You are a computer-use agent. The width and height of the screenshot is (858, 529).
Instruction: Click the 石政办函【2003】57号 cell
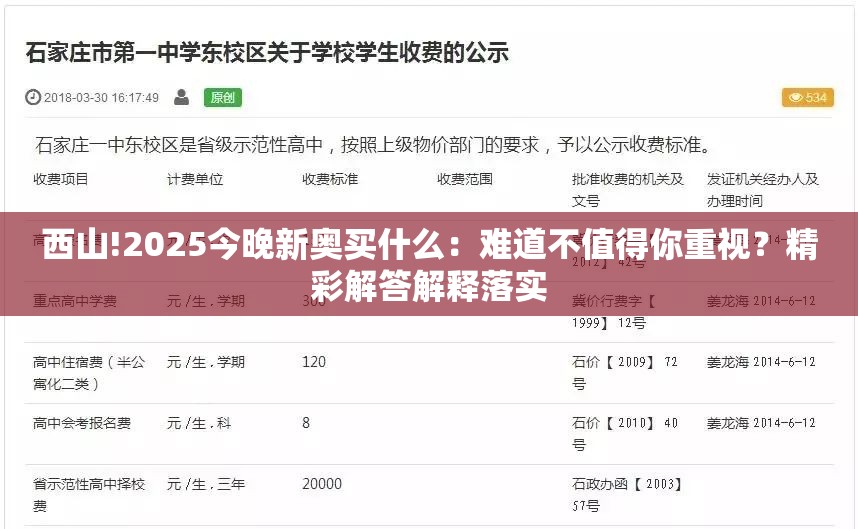point(627,495)
